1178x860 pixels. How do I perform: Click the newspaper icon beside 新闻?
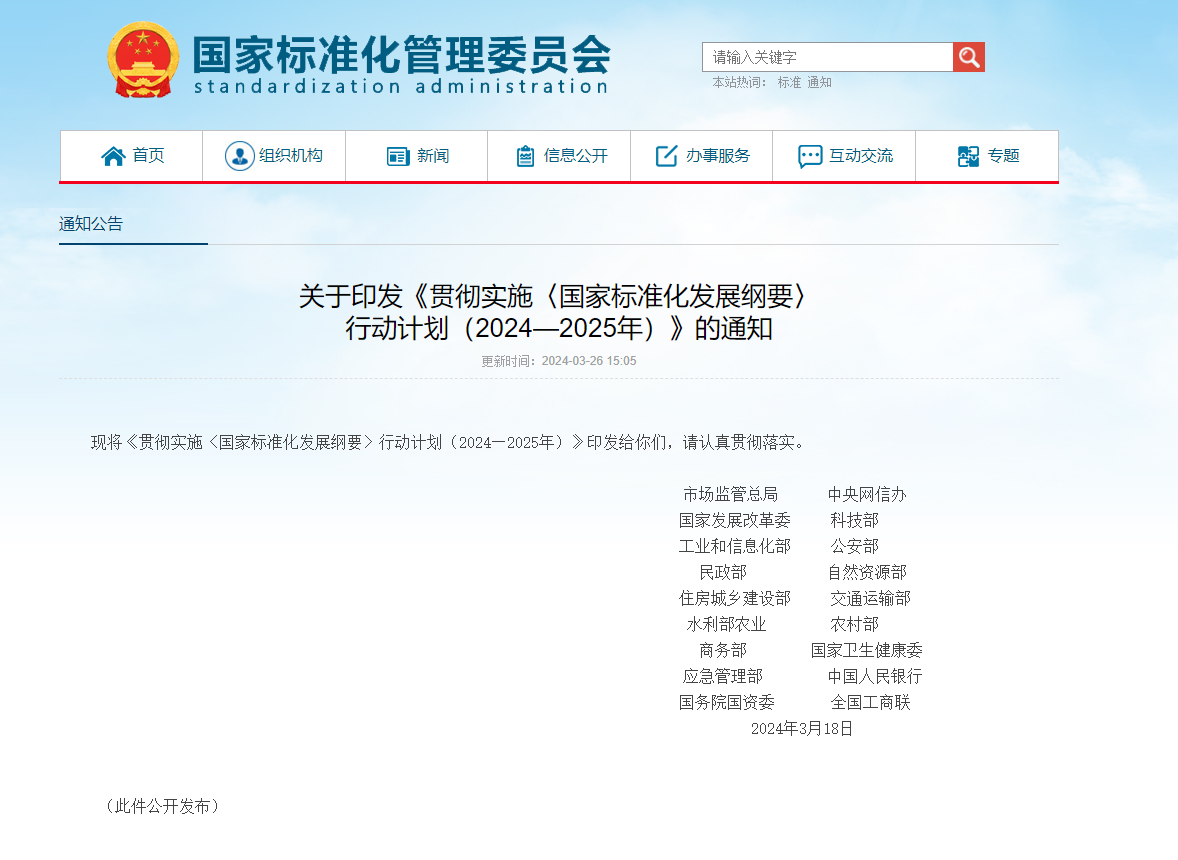click(398, 156)
